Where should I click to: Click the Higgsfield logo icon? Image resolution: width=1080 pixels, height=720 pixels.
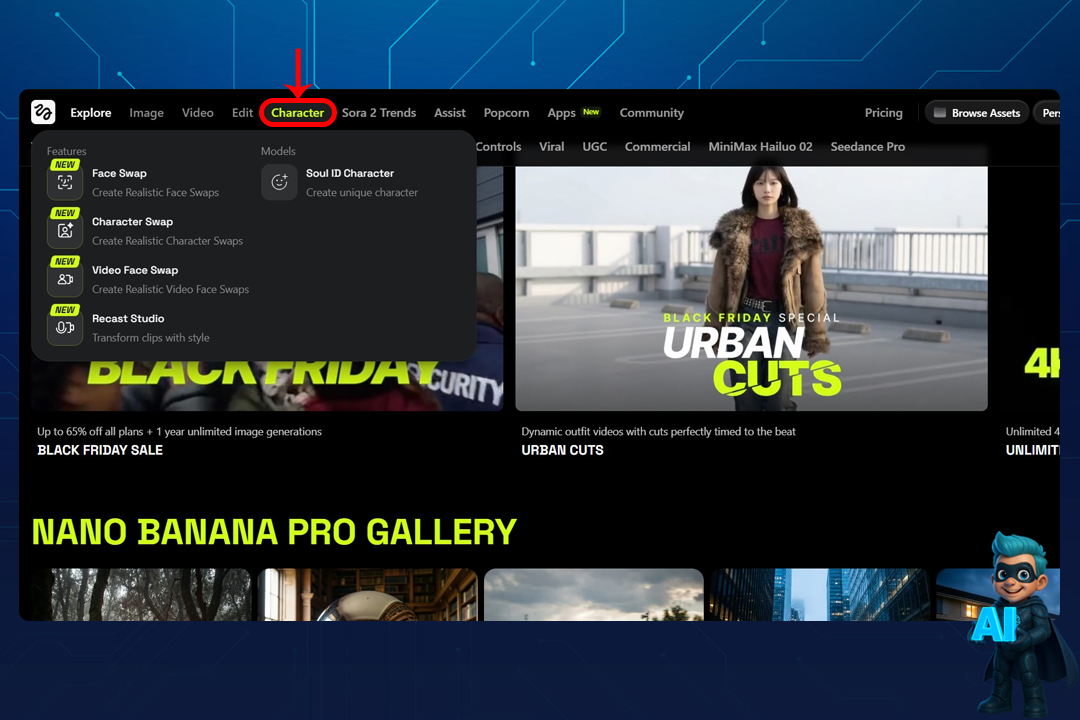tap(43, 112)
